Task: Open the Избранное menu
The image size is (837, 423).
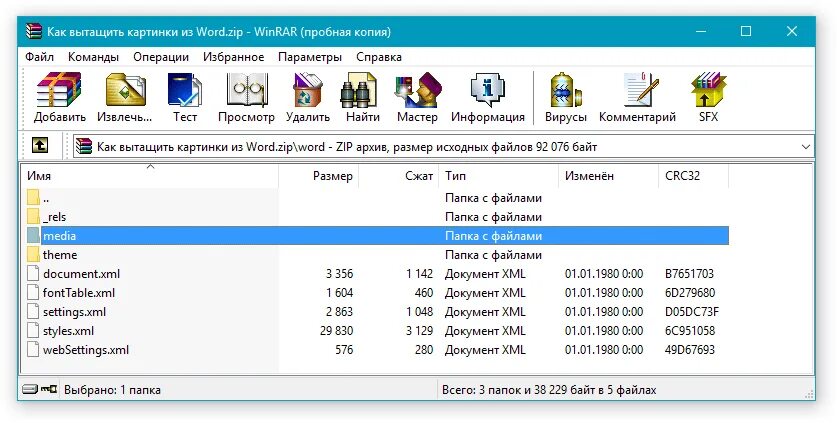Action: [233, 57]
